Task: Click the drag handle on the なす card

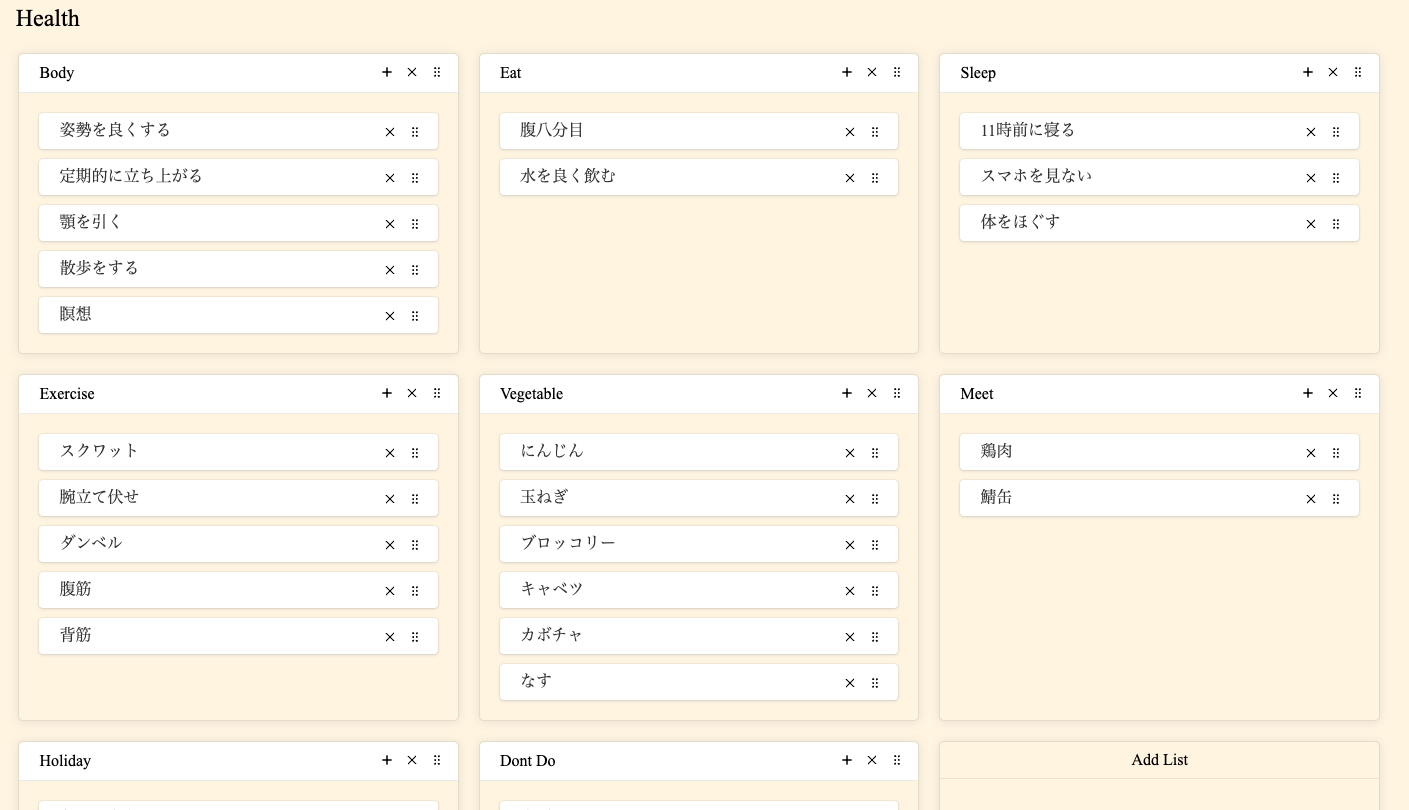Action: point(875,683)
